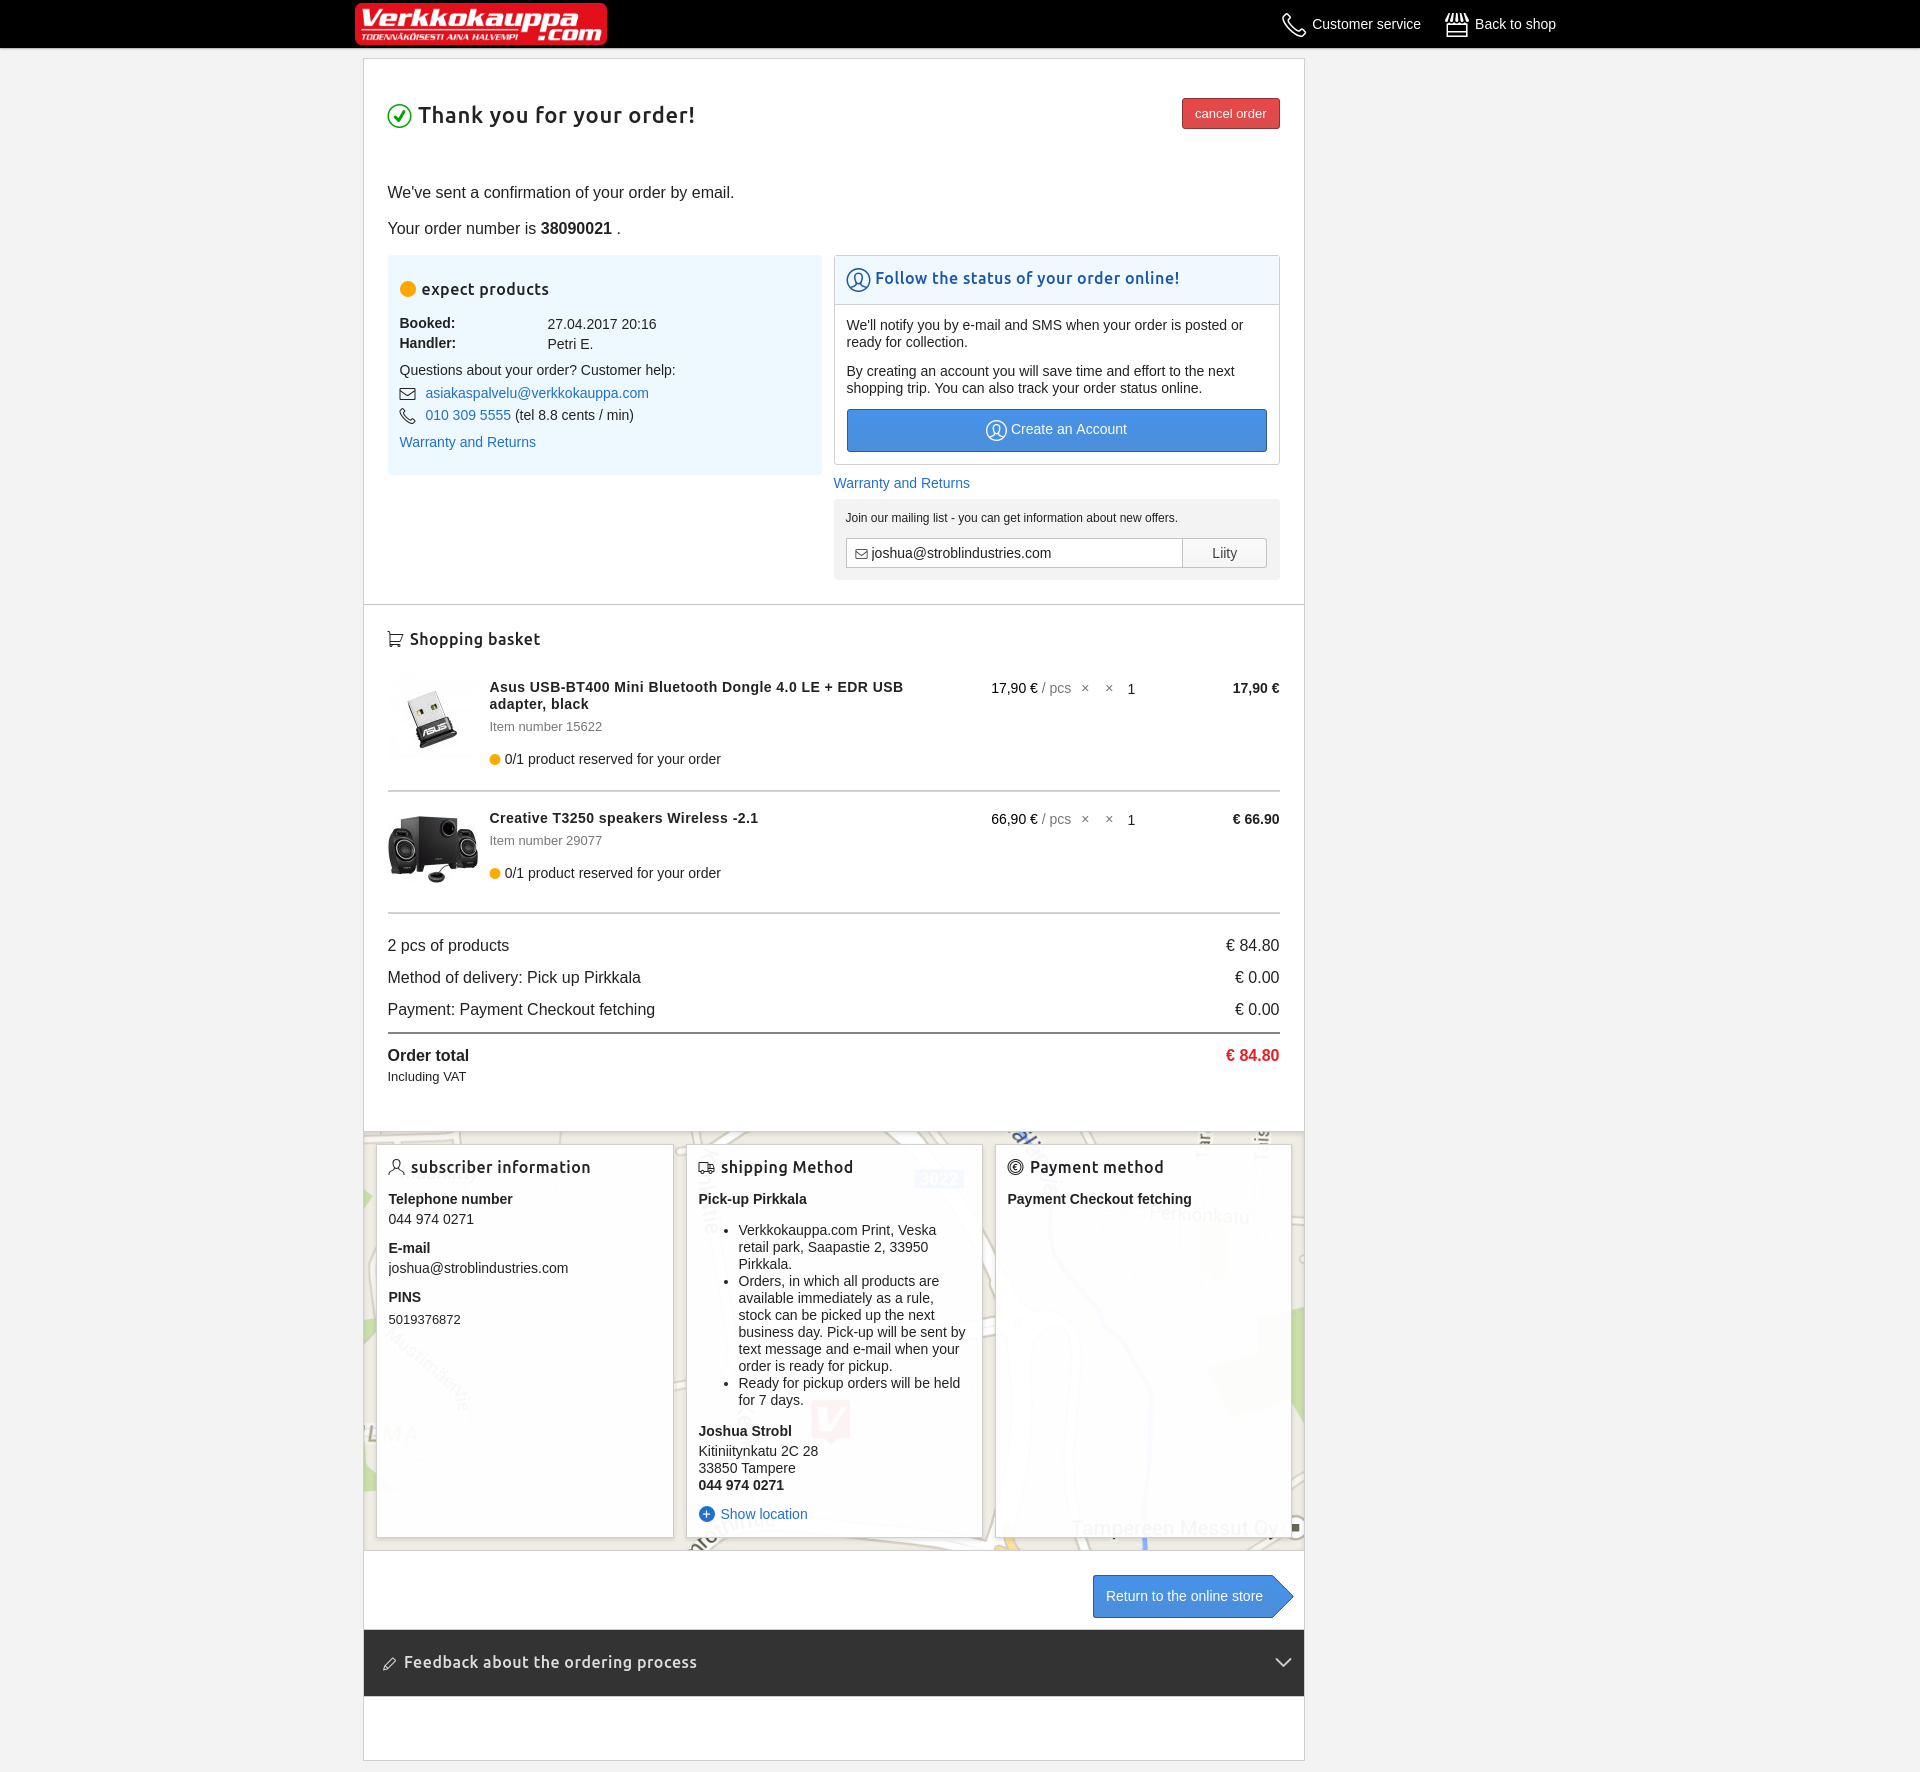This screenshot has width=1920, height=1772.
Task: Open the Creative T3250 speakers thumbnail
Action: click(x=433, y=848)
